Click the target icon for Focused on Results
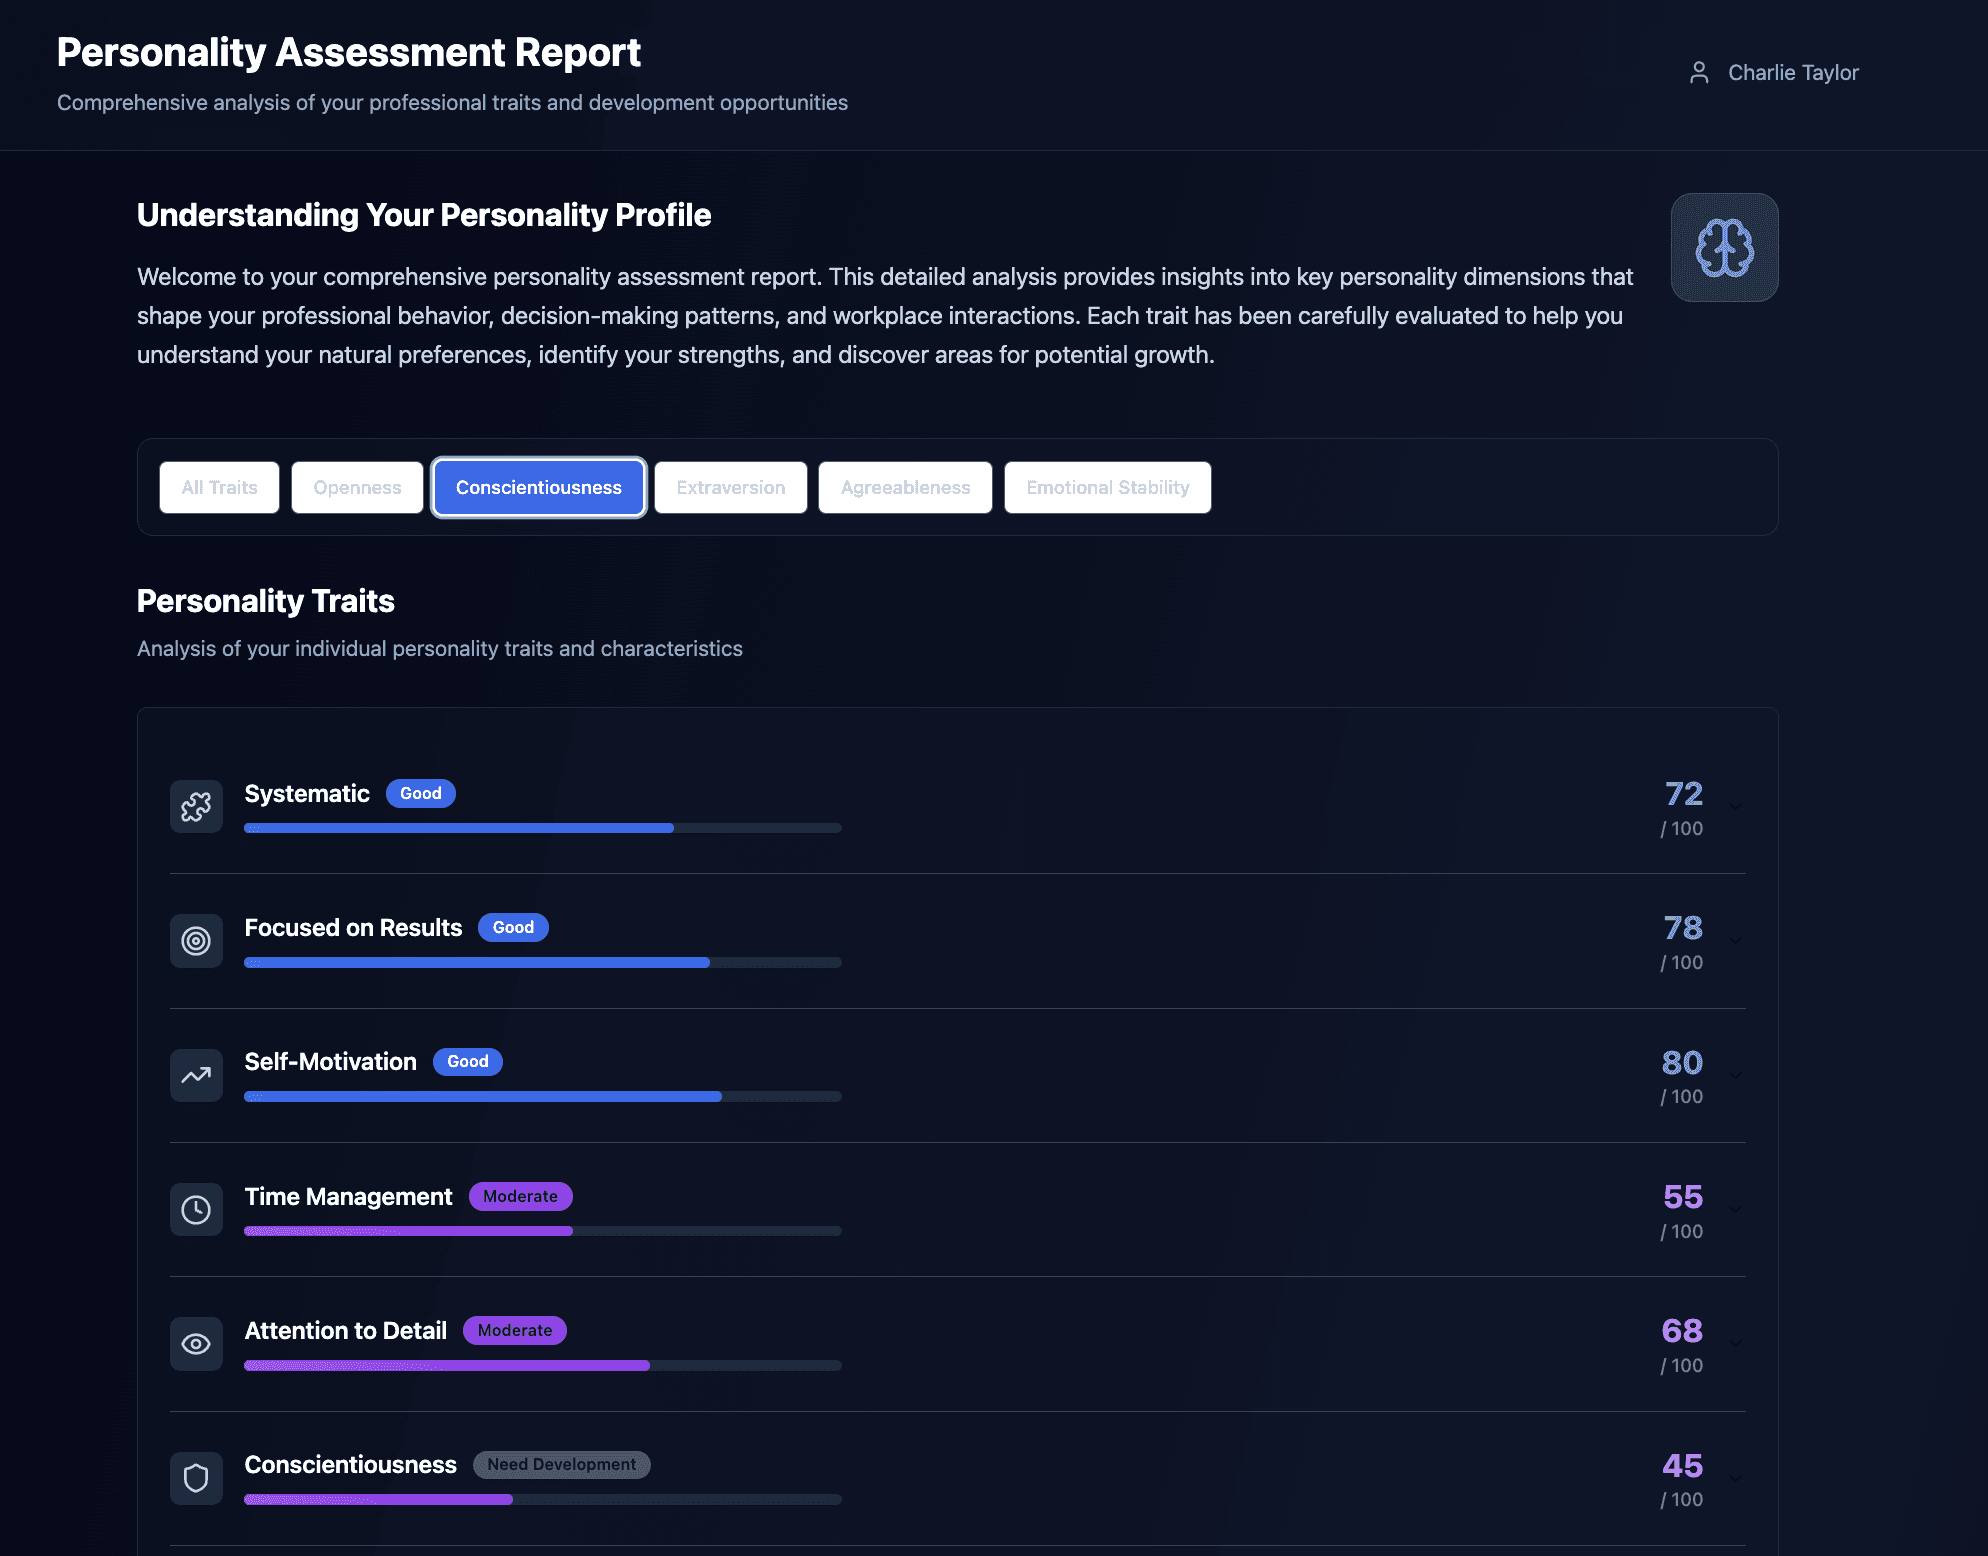The width and height of the screenshot is (1988, 1556). (x=196, y=941)
